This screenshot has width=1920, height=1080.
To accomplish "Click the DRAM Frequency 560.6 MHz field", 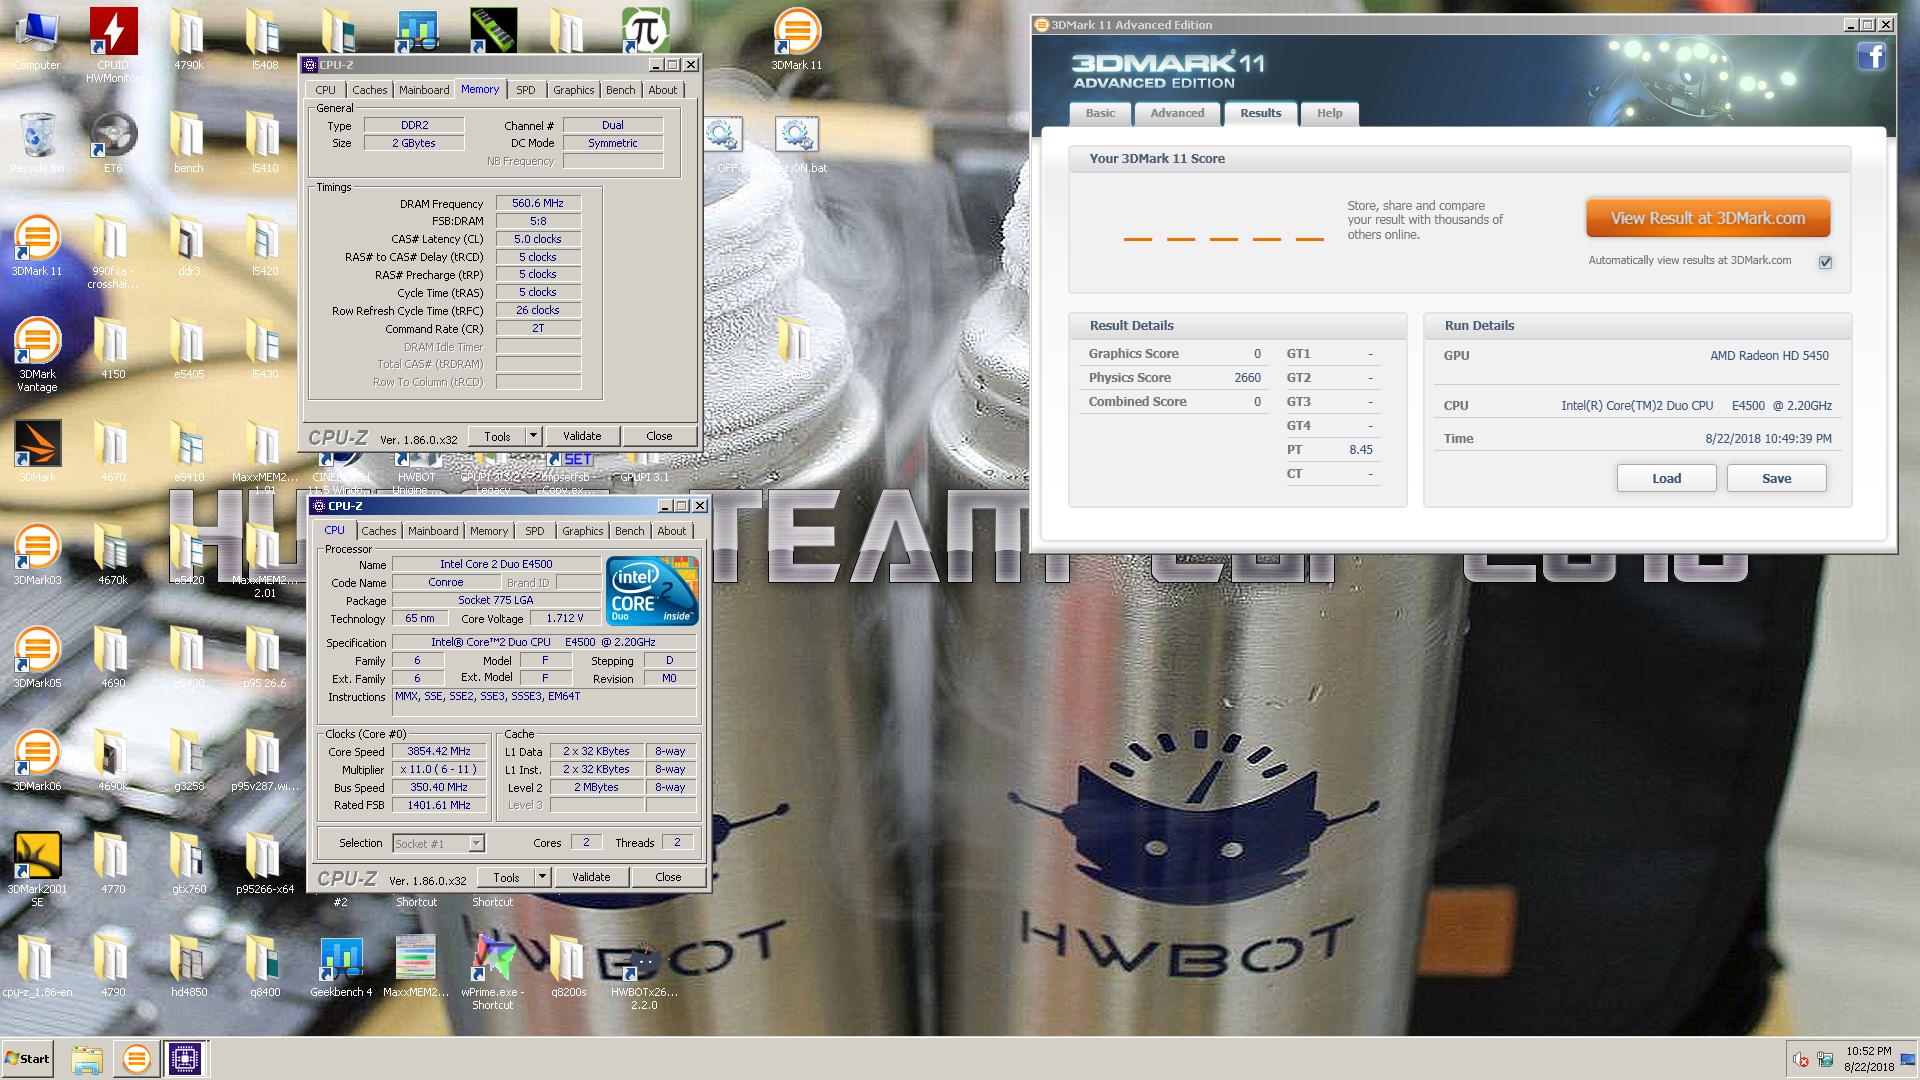I will pos(538,203).
